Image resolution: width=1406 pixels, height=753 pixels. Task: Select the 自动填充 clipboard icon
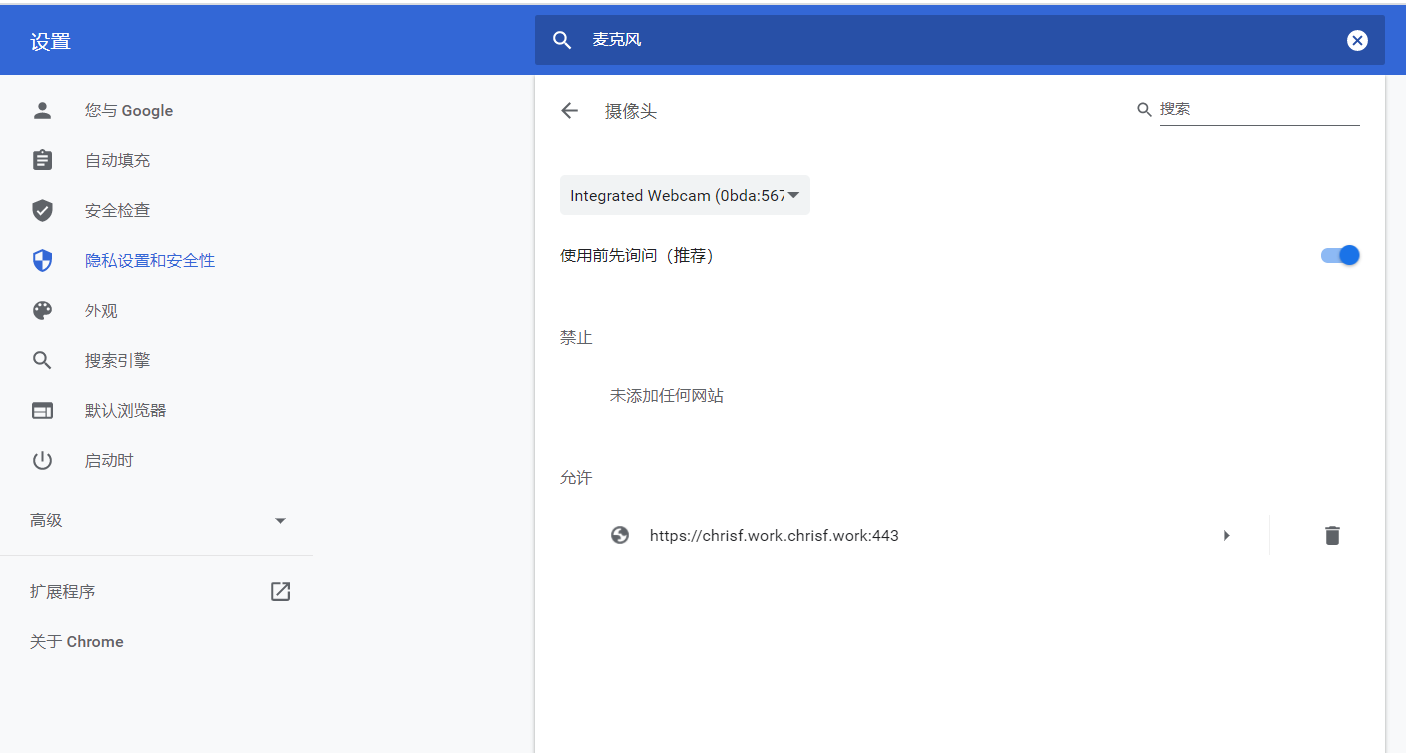[x=42, y=160]
